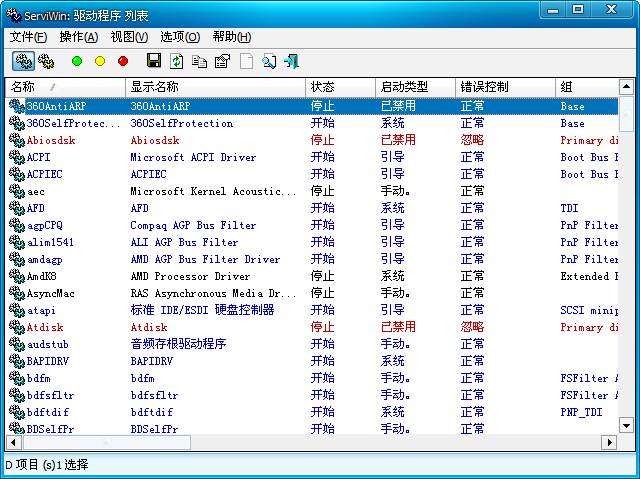Click the horizontal scrollbar thumb

[107, 442]
